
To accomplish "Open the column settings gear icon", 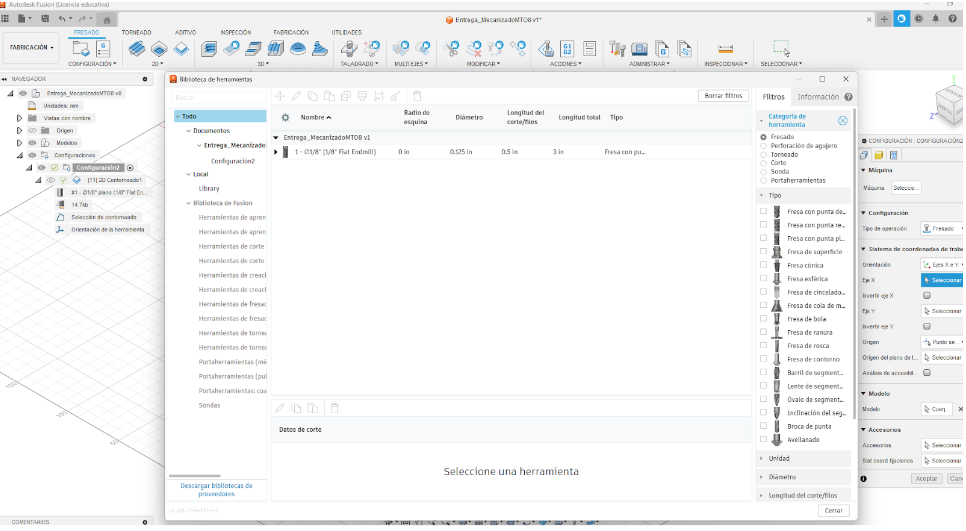I will tap(284, 117).
